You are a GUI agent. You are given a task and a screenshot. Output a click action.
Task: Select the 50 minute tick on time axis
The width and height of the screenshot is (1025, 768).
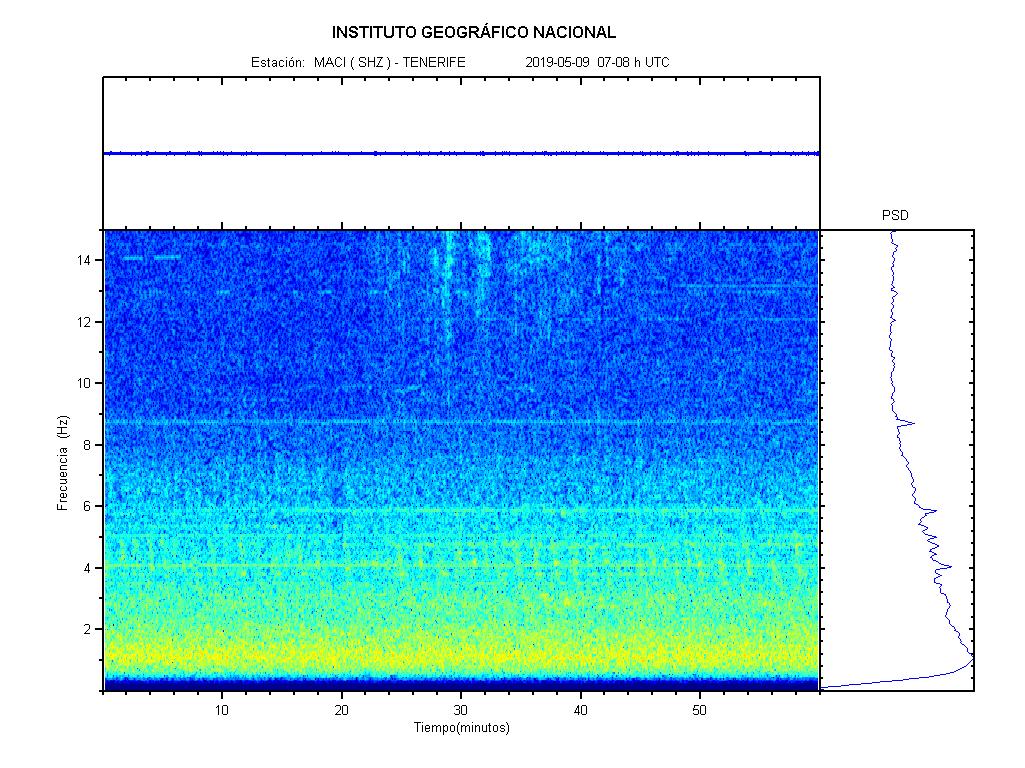[x=700, y=710]
